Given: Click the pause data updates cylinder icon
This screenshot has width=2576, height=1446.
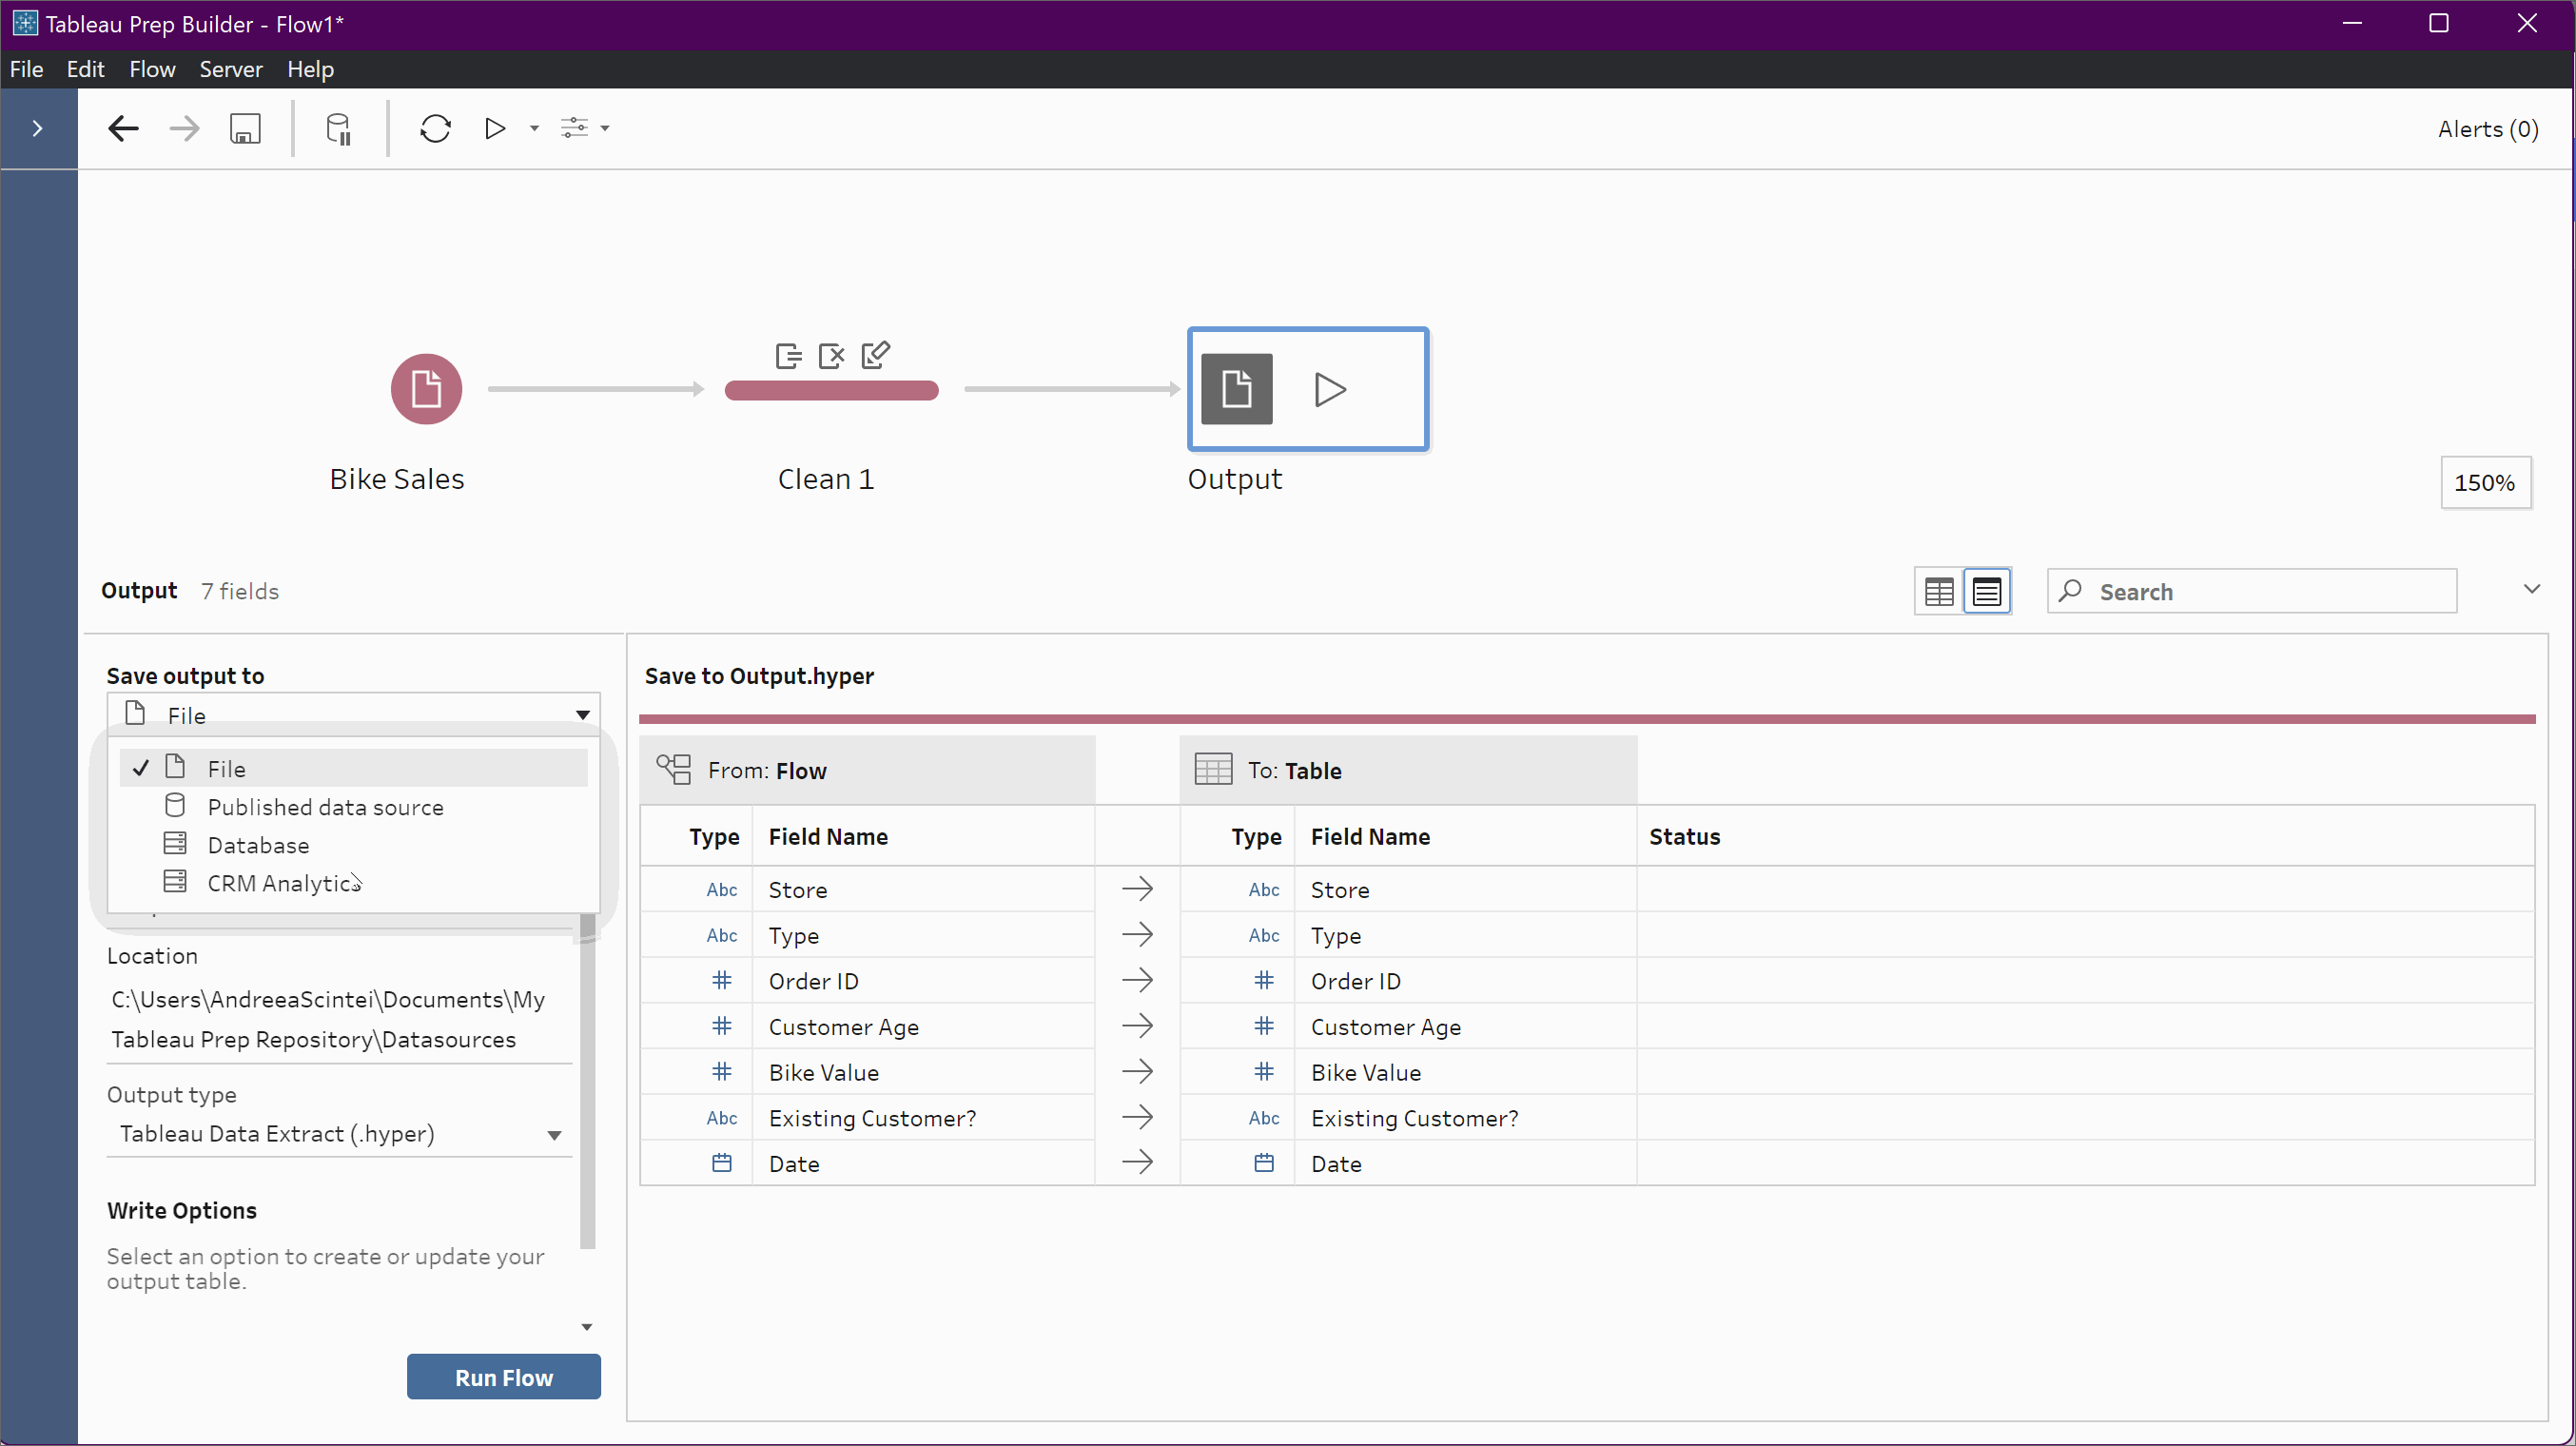Looking at the screenshot, I should coord(339,128).
